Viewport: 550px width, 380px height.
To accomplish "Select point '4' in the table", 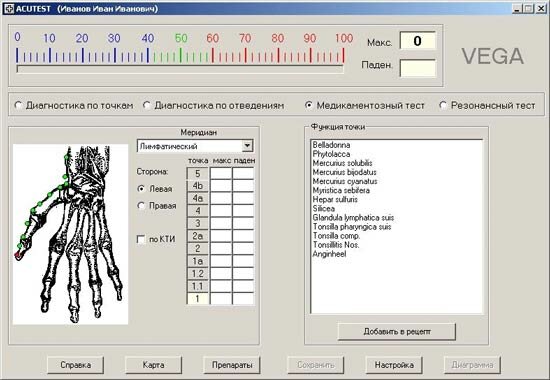I will (197, 211).
